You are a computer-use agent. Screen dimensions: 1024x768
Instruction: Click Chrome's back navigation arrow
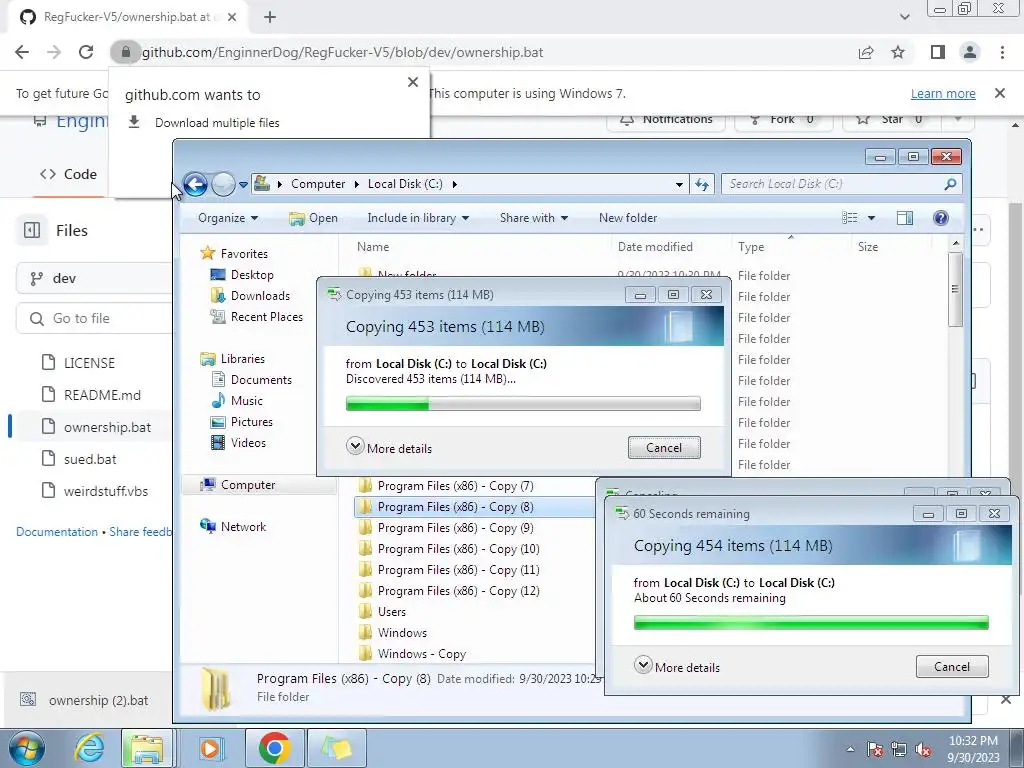click(x=22, y=52)
